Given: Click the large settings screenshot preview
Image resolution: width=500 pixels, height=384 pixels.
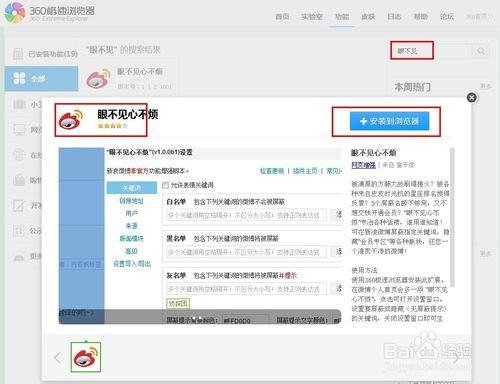Looking at the screenshot, I should 200,236.
